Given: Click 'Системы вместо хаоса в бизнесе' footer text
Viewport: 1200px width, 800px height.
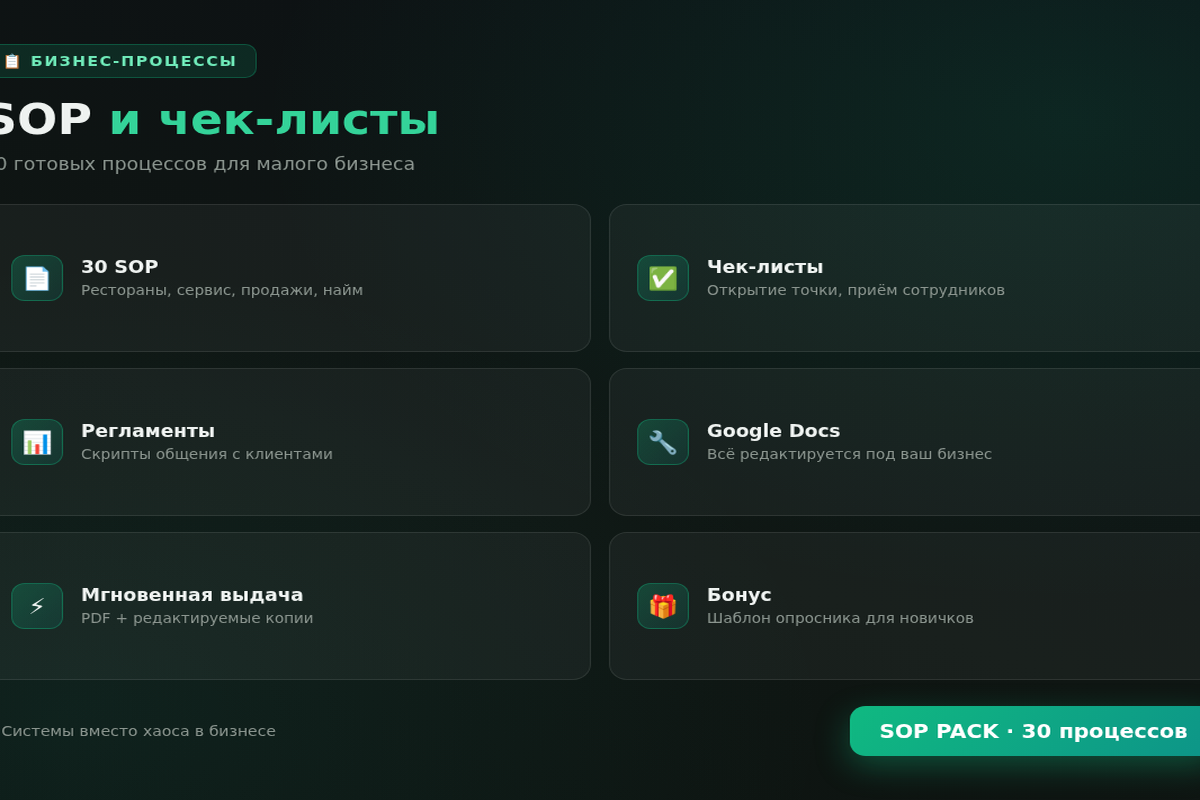Looking at the screenshot, I should [x=139, y=731].
